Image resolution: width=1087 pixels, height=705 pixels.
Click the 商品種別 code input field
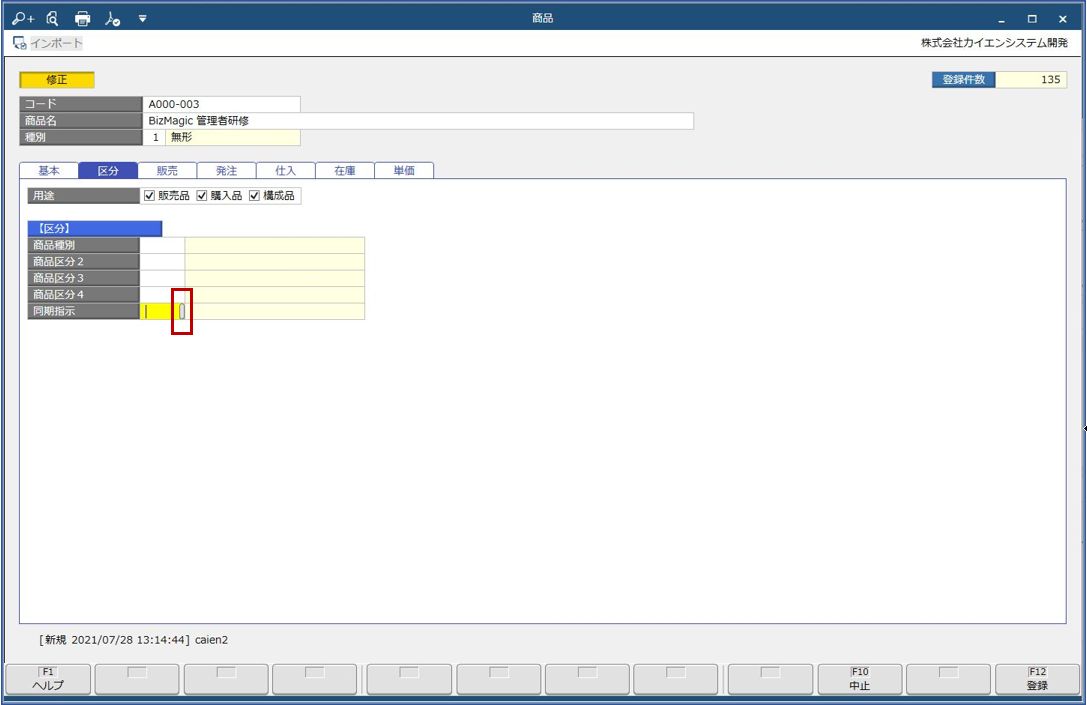click(x=162, y=245)
